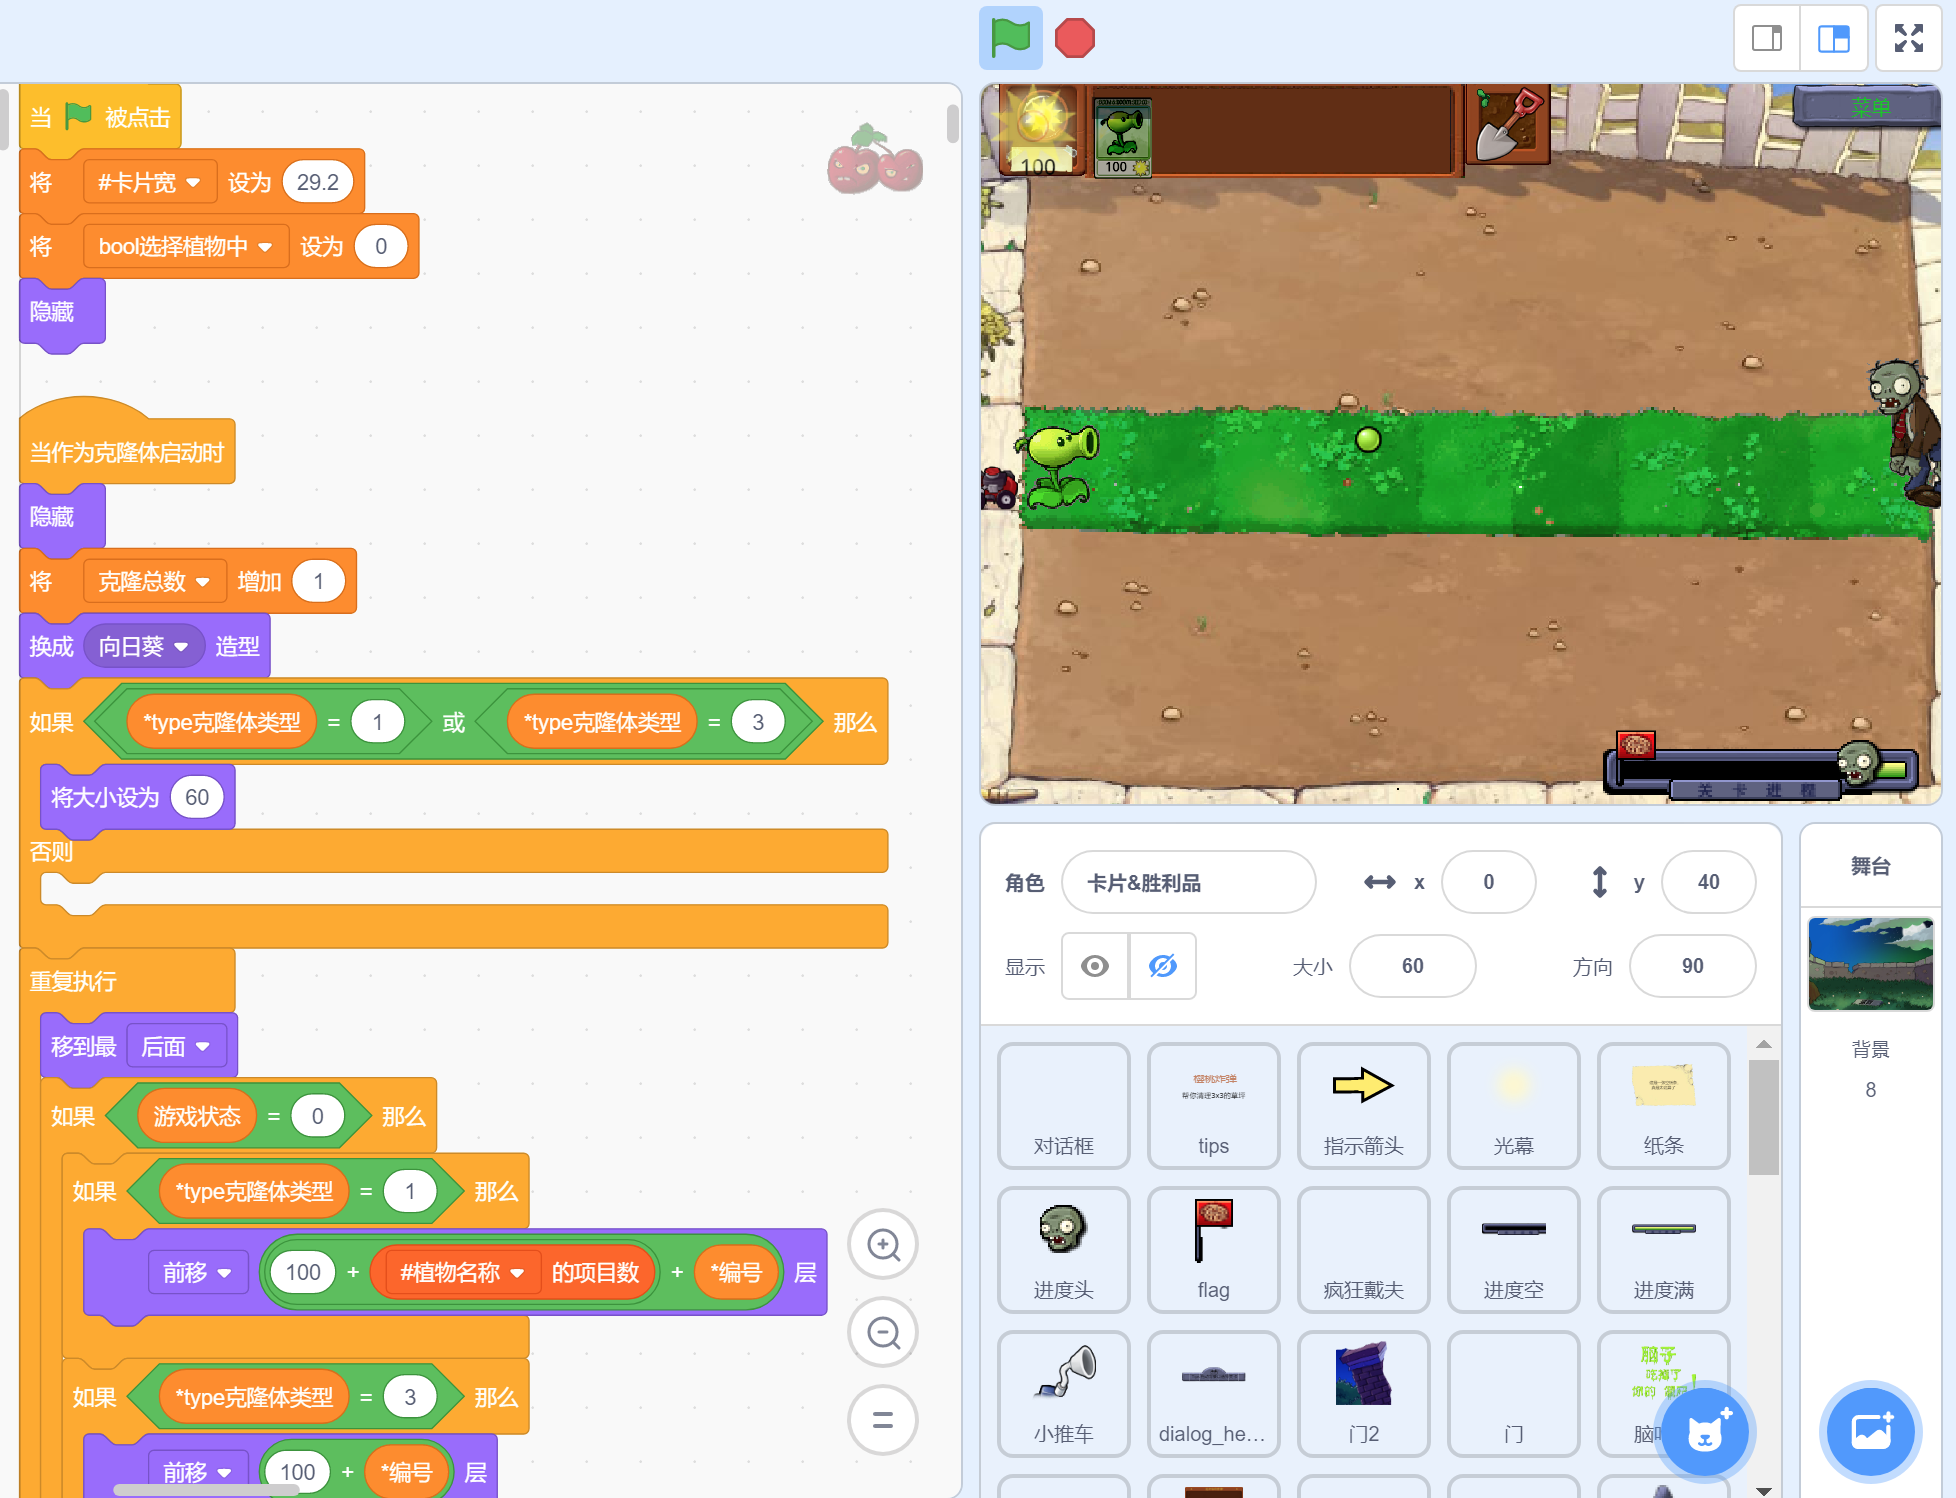1956x1498 pixels.
Task: Click the sun counter icon in game
Action: (1038, 130)
